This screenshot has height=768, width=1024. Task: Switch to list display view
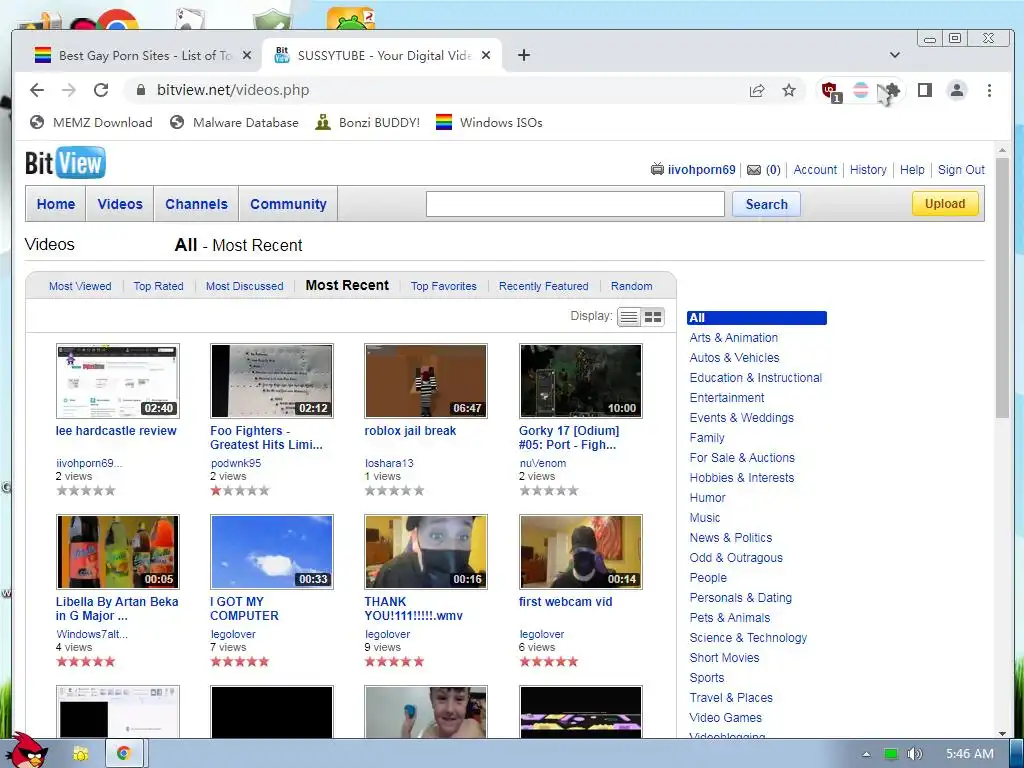[x=629, y=317]
